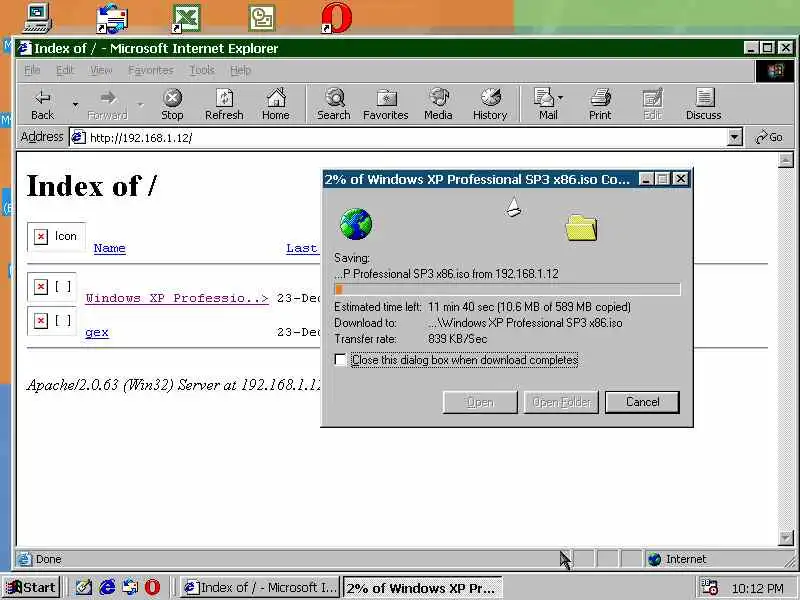Open the Outlook Express desktop shortcut
Screen dimensions: 800x600
coord(112,18)
